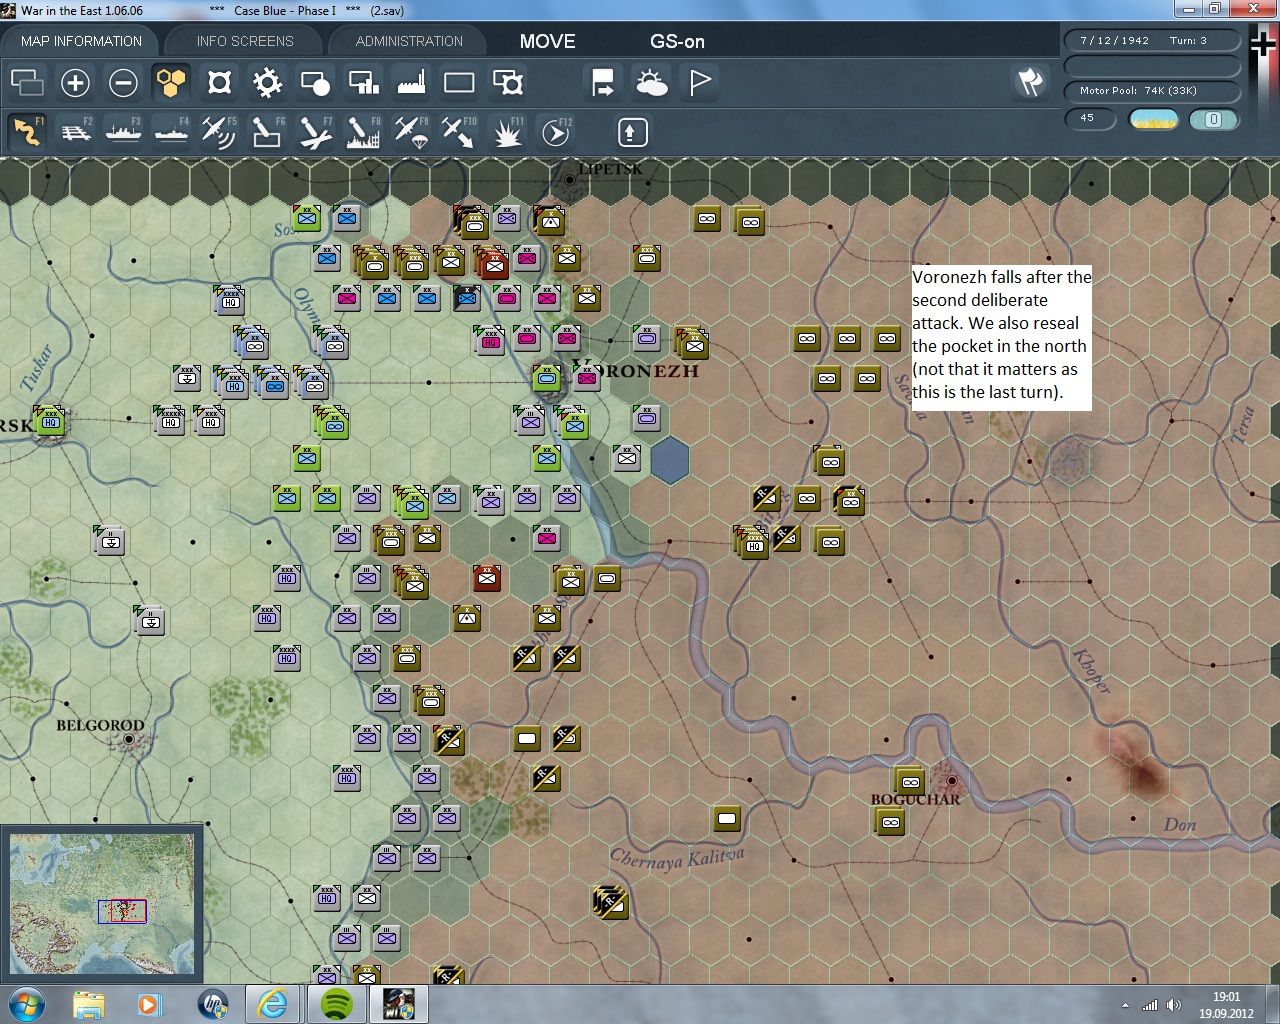
Task: Toggle the yellow hex grid display
Action: pyautogui.click(x=171, y=82)
